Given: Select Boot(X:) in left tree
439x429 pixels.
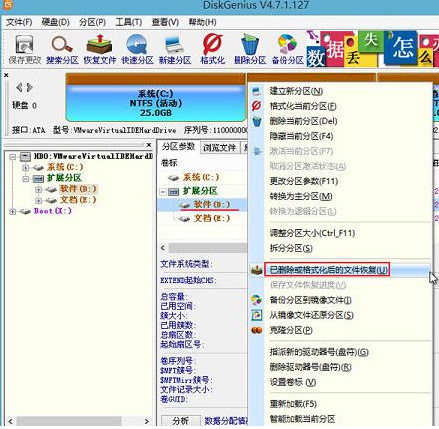Looking at the screenshot, I should (x=53, y=211).
